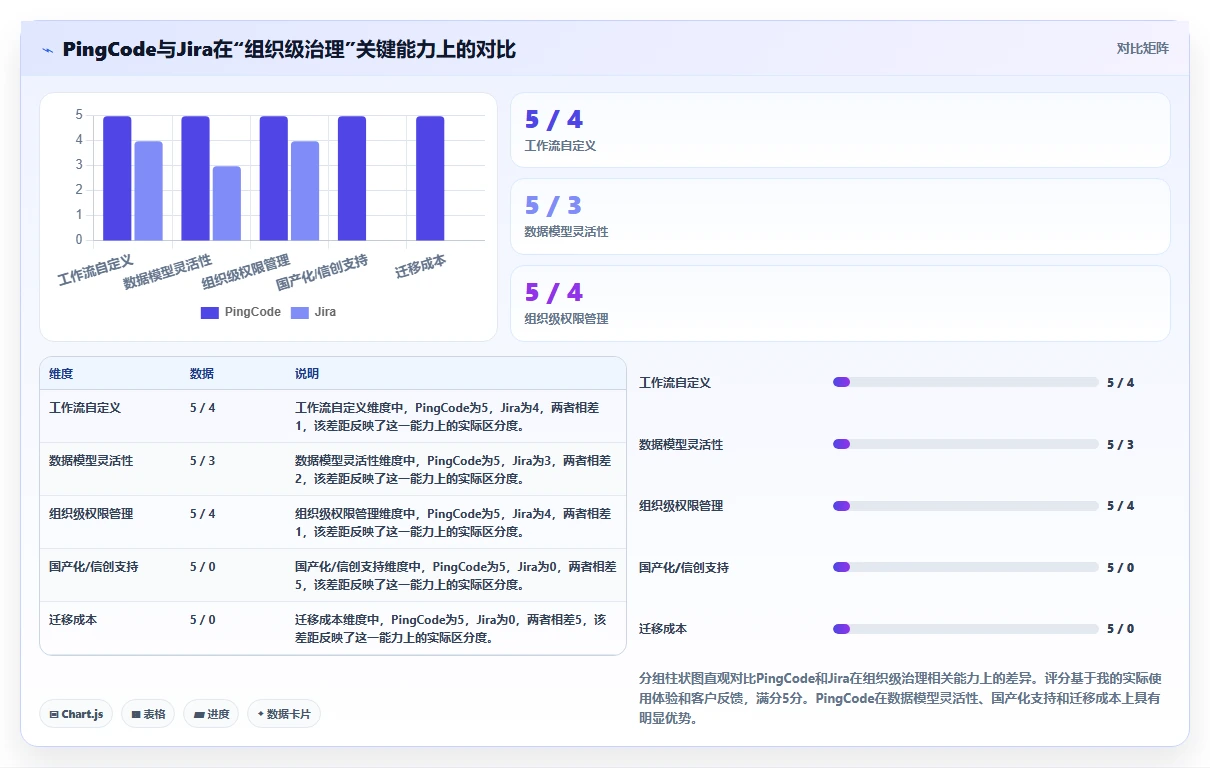1210x768 pixels.
Task: Click the 5 / 3 value beside the progress bar
Action: [x=1120, y=445]
